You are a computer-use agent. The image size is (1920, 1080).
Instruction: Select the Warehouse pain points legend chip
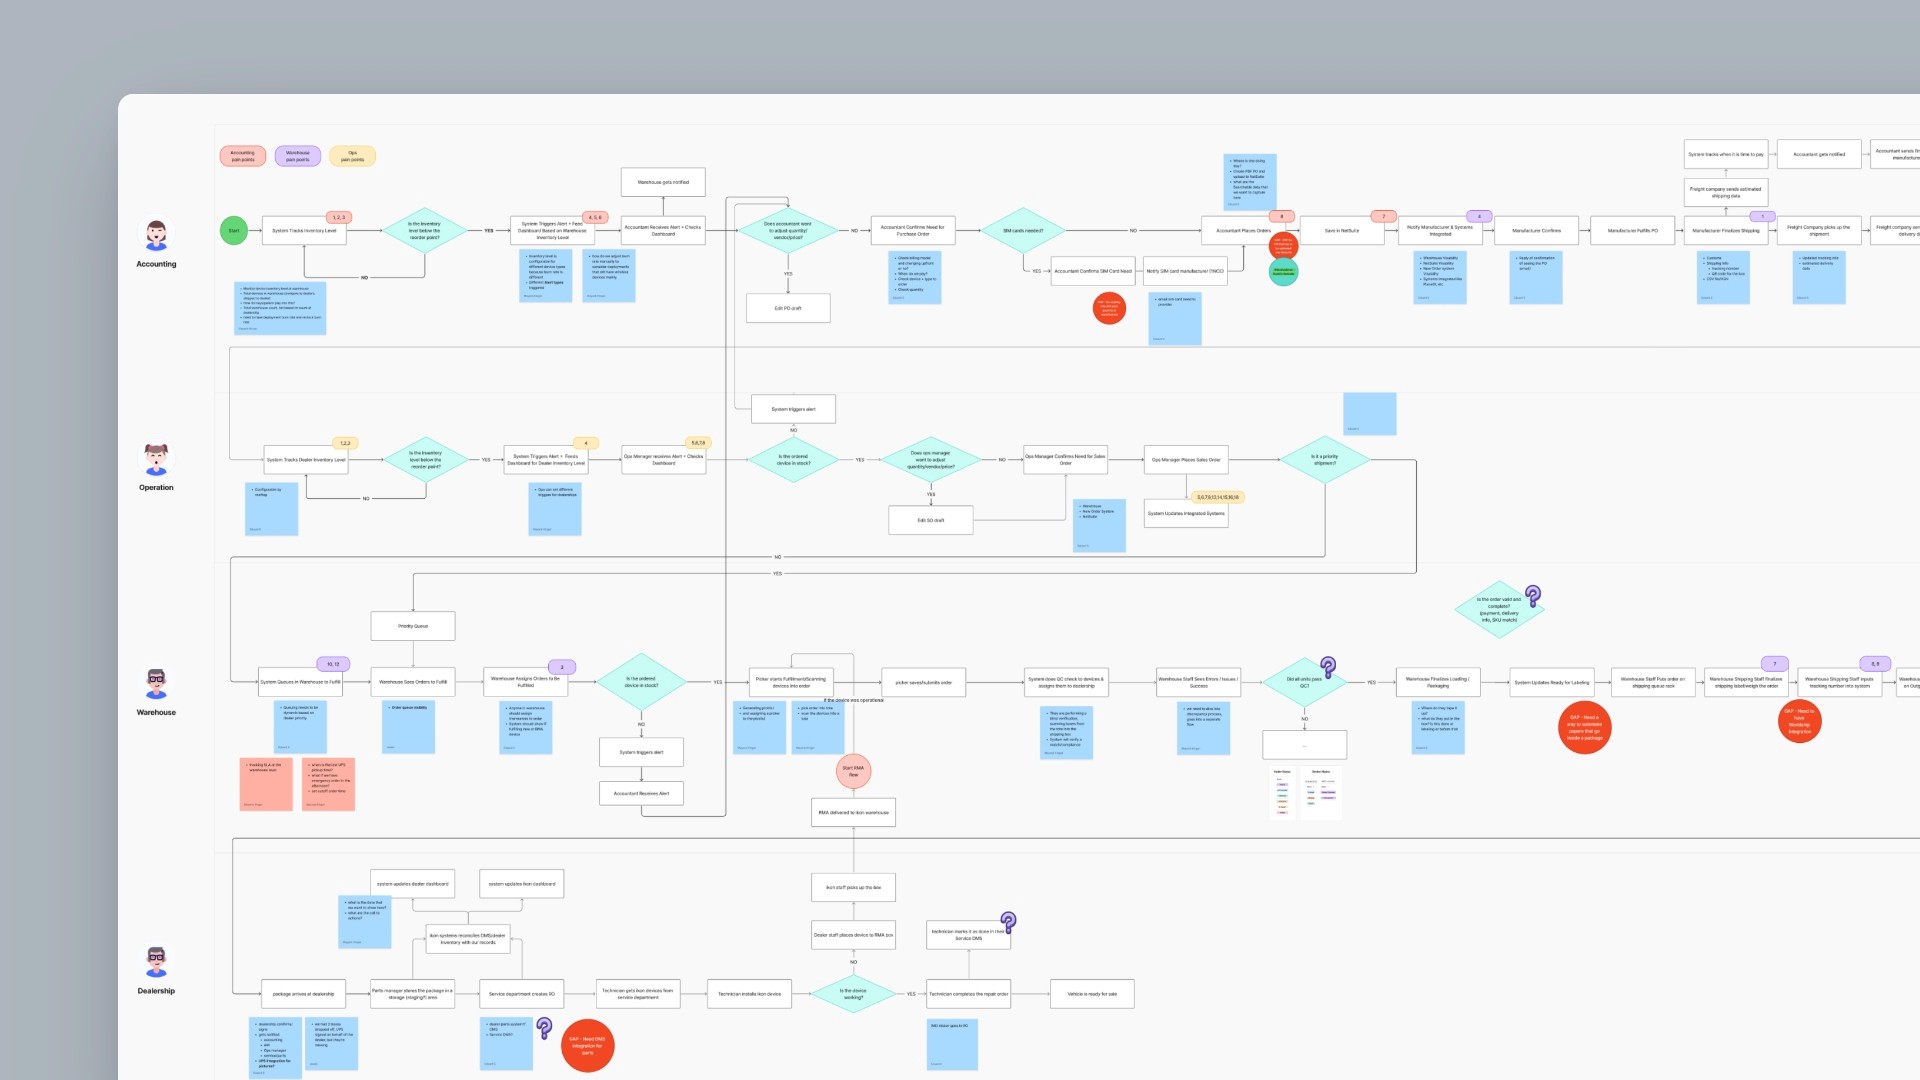pos(298,156)
